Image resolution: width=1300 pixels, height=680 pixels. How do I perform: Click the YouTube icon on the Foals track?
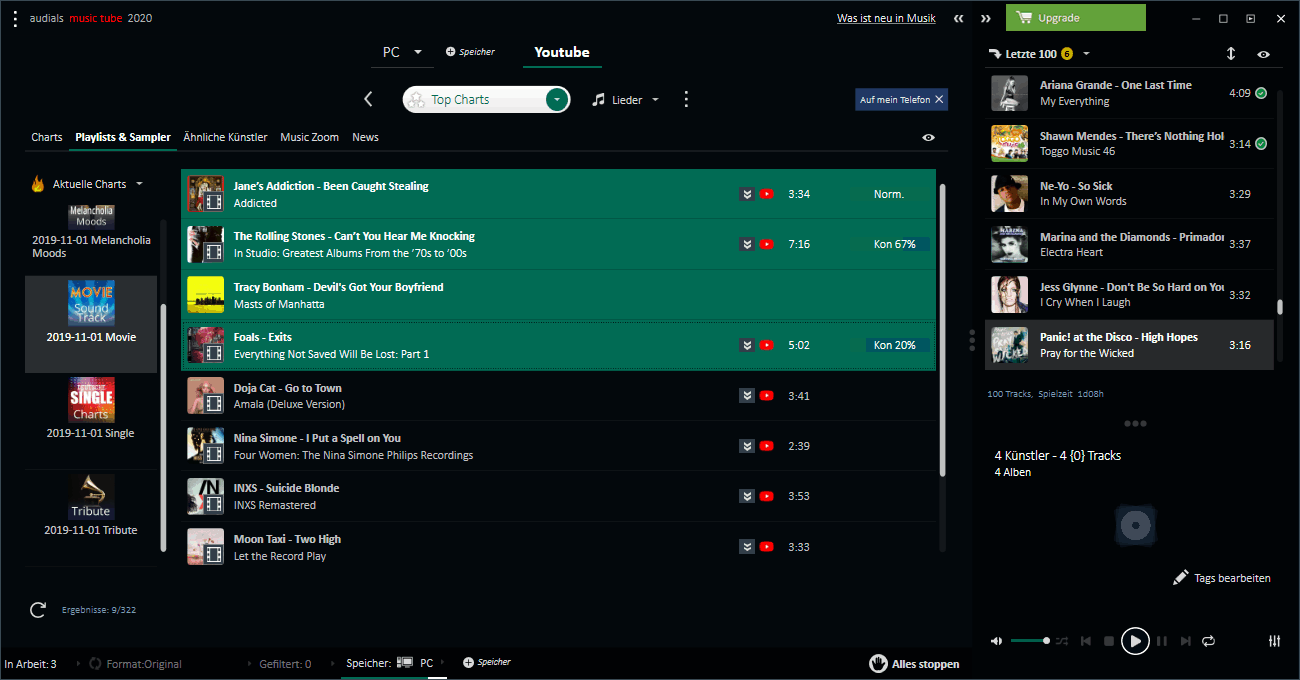(x=767, y=344)
